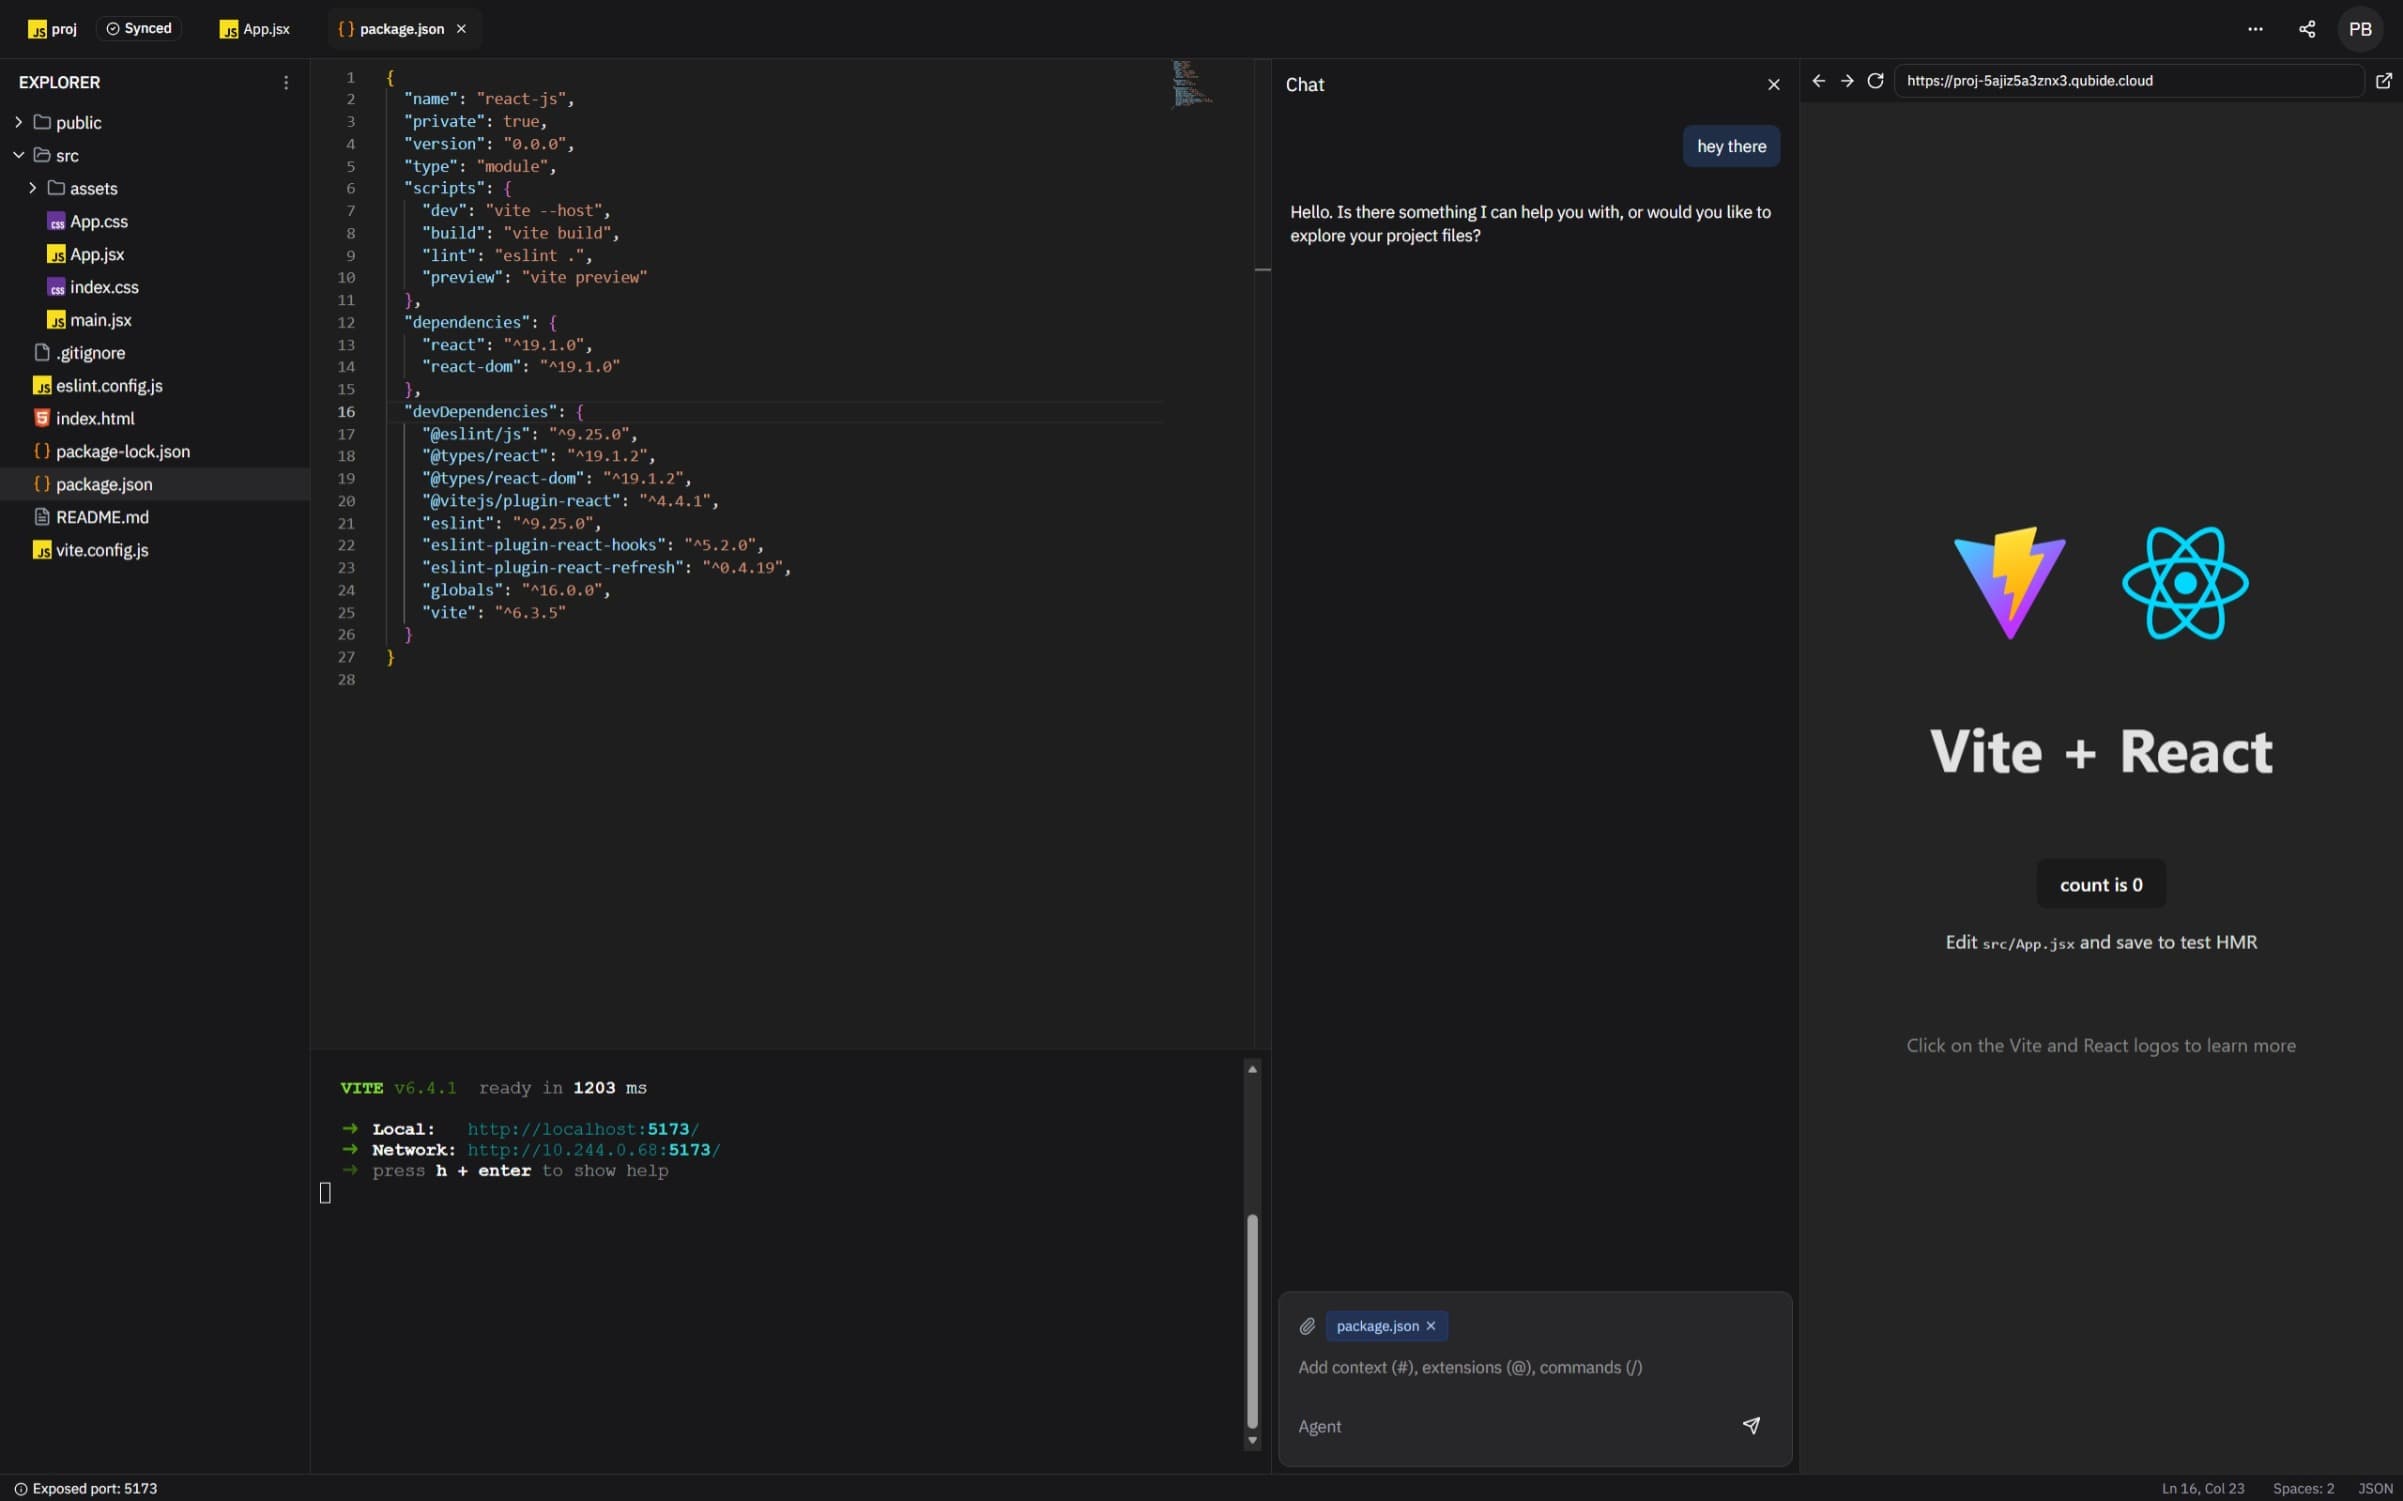Switch to the App.jsx tab

(255, 29)
